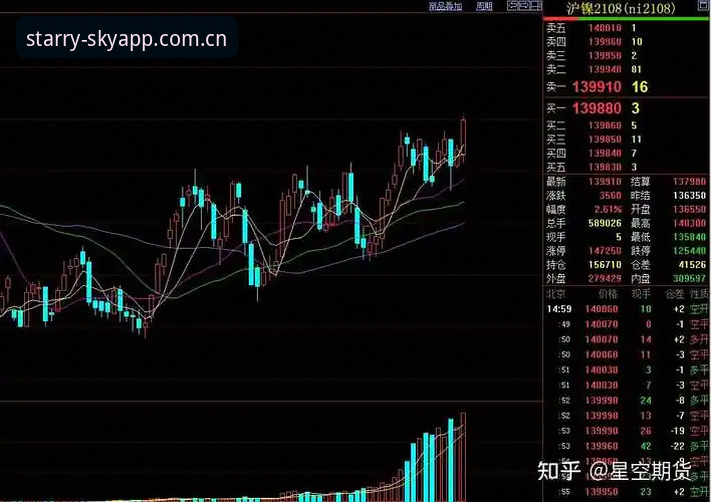Screen dimensions: 711x502
Task: Click the 仓差 value 41526
Action: [692, 264]
